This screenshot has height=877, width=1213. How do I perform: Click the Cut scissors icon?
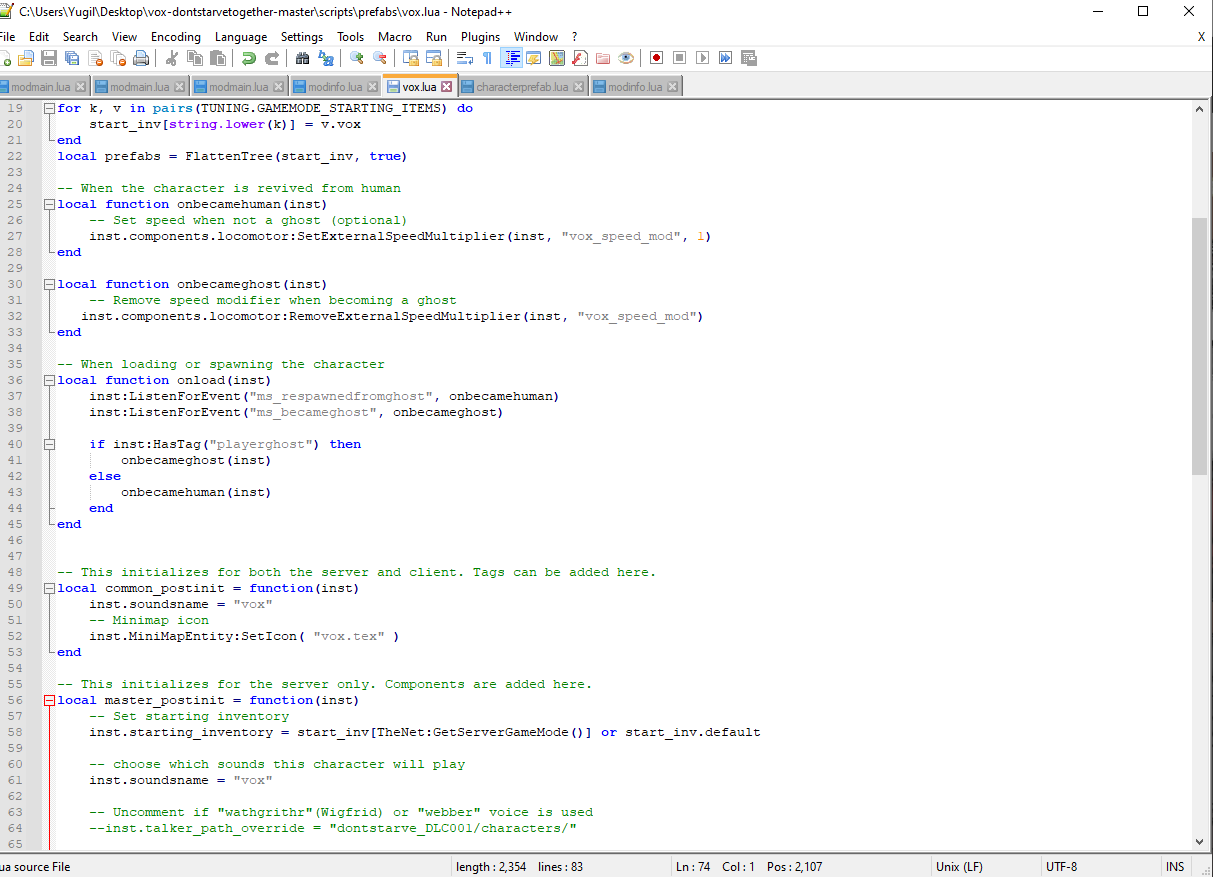point(171,58)
